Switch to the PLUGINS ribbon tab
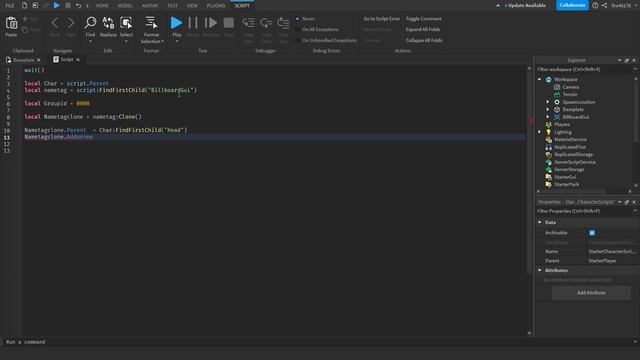The height and width of the screenshot is (360, 640). pos(216,6)
